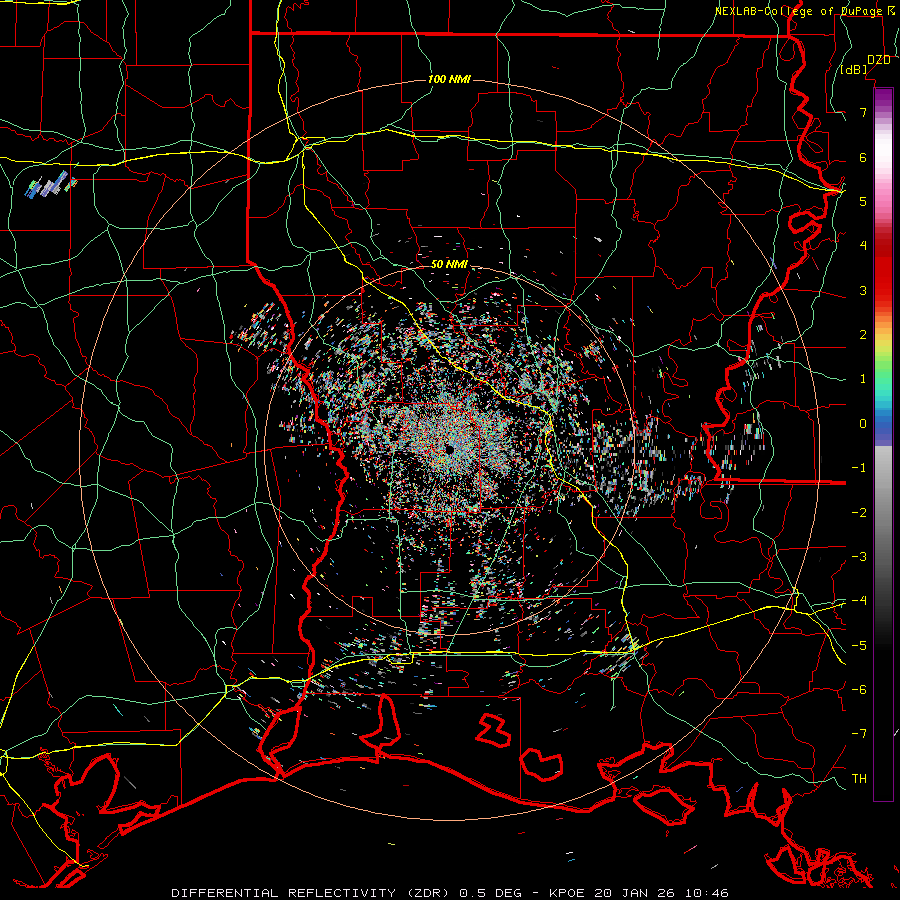The height and width of the screenshot is (900, 900).
Task: Pick the -3 dB scale value
Action: [x=859, y=556]
